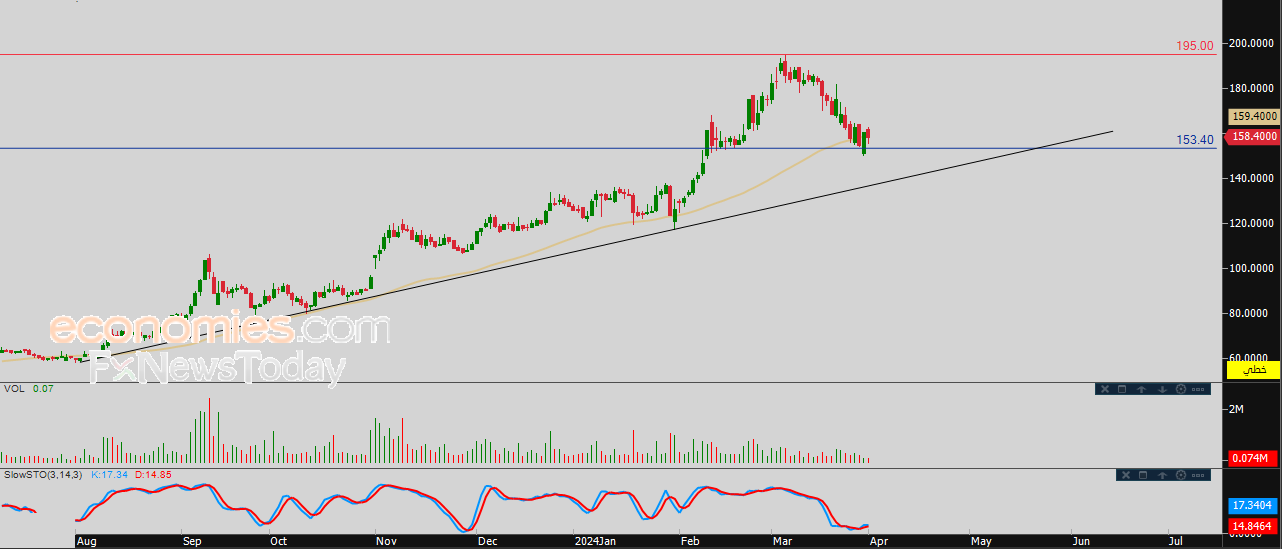
Task: Select the 195.00 resistance line label
Action: [1195, 46]
